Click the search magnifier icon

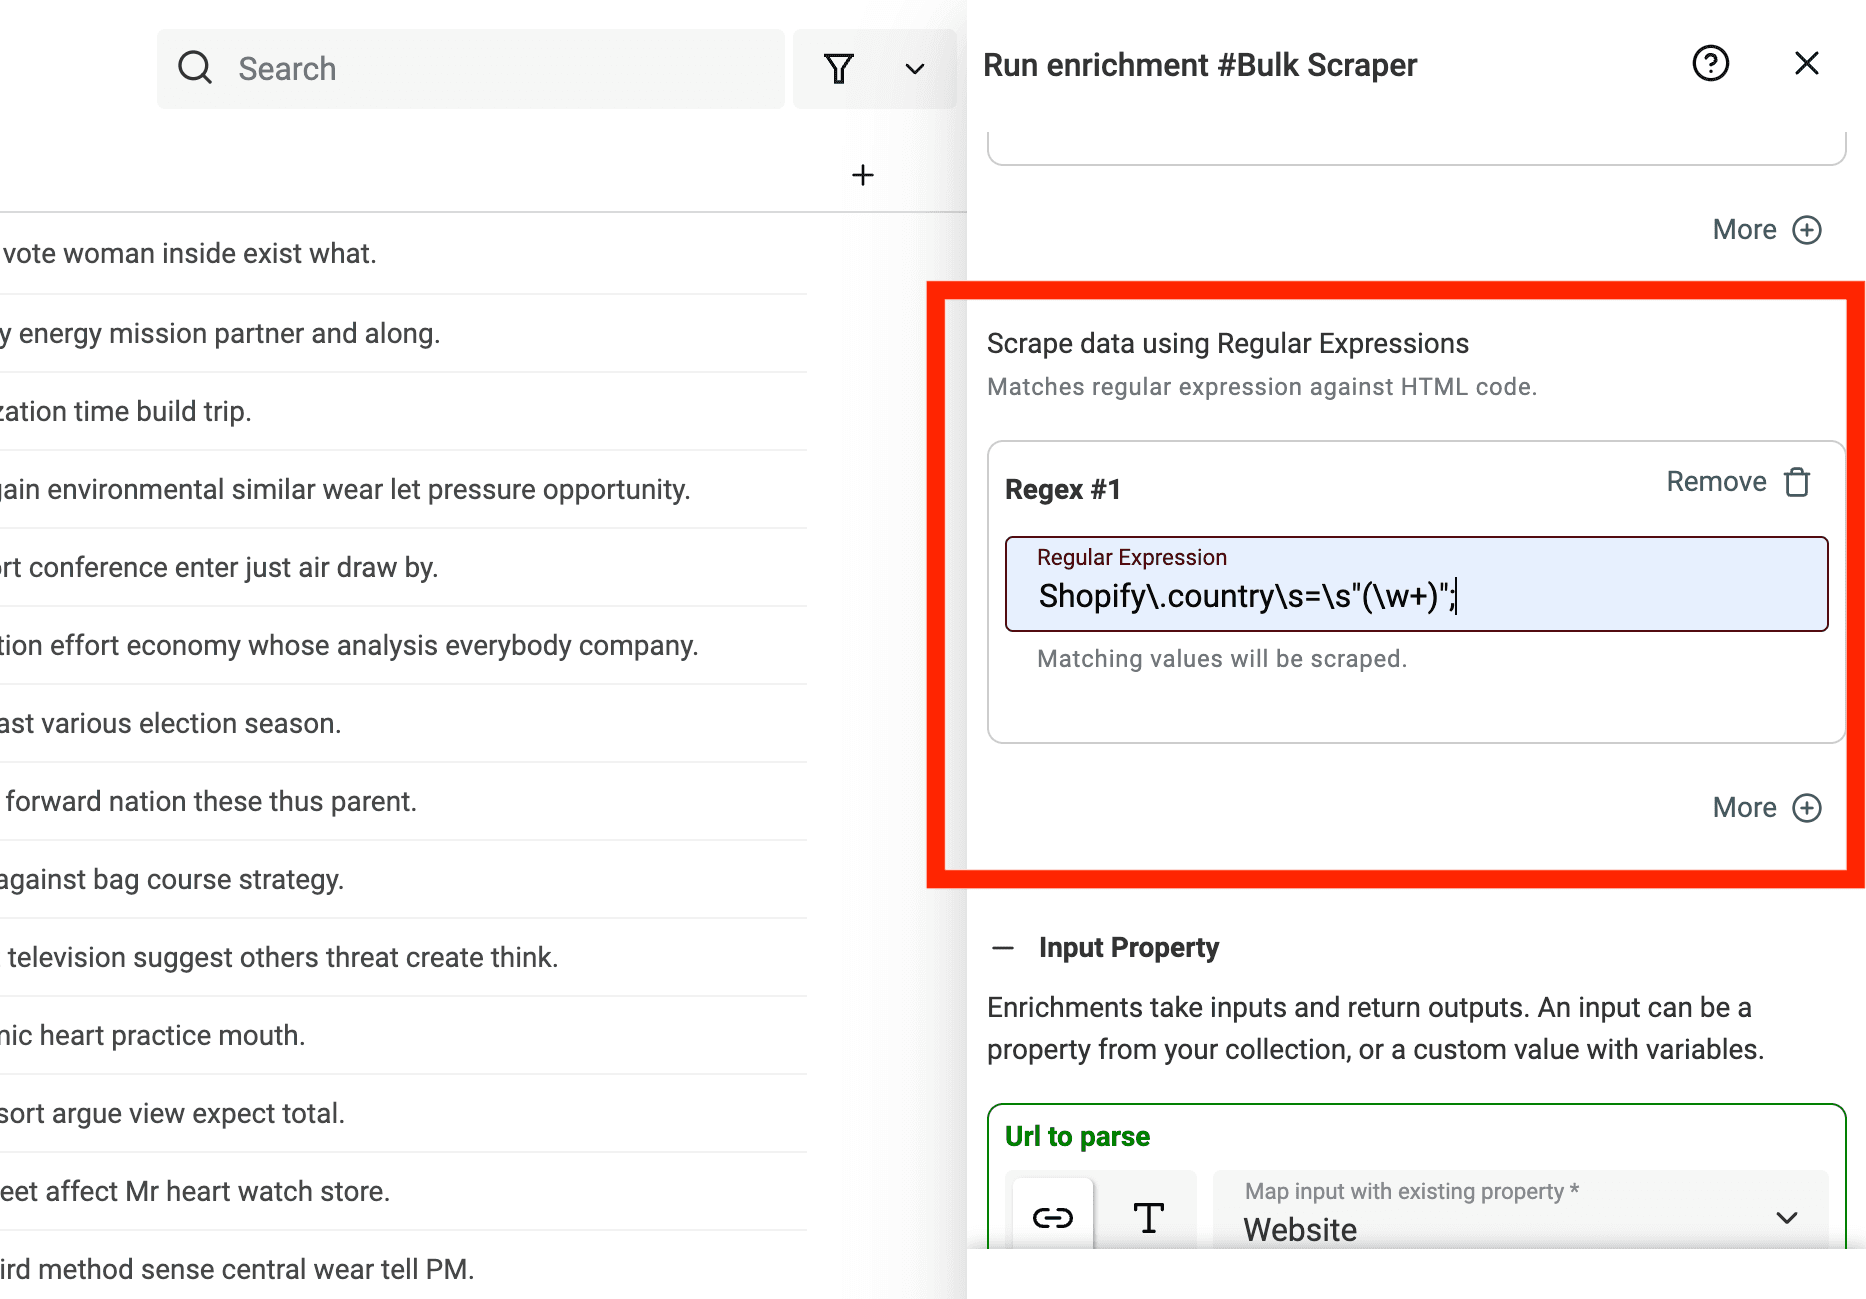click(x=196, y=67)
